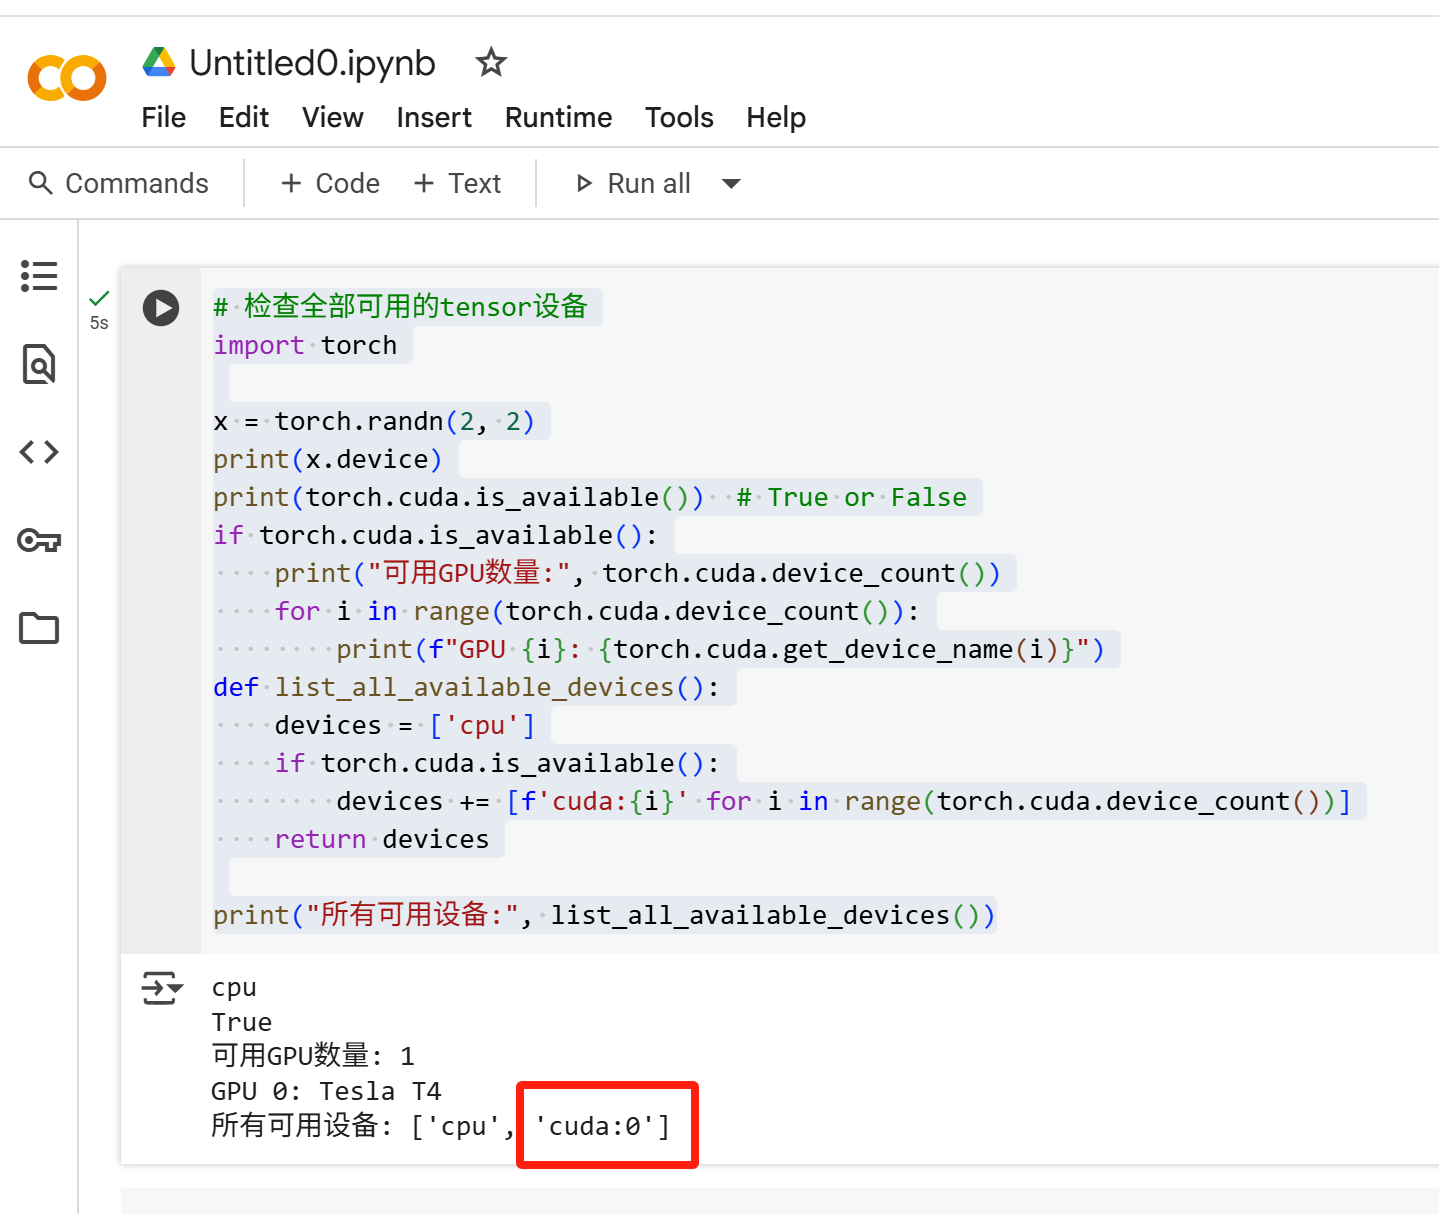Toggle the cell output options icon

click(x=162, y=988)
